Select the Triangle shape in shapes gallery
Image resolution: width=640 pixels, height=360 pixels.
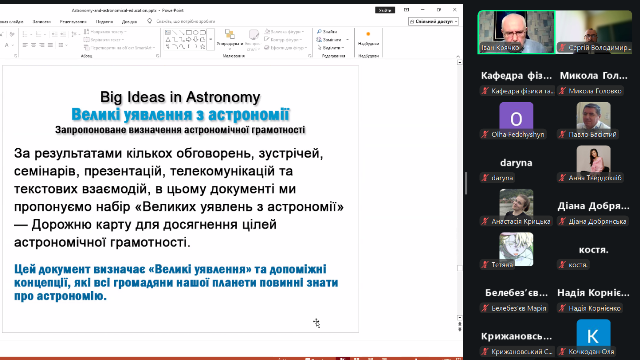[168, 40]
